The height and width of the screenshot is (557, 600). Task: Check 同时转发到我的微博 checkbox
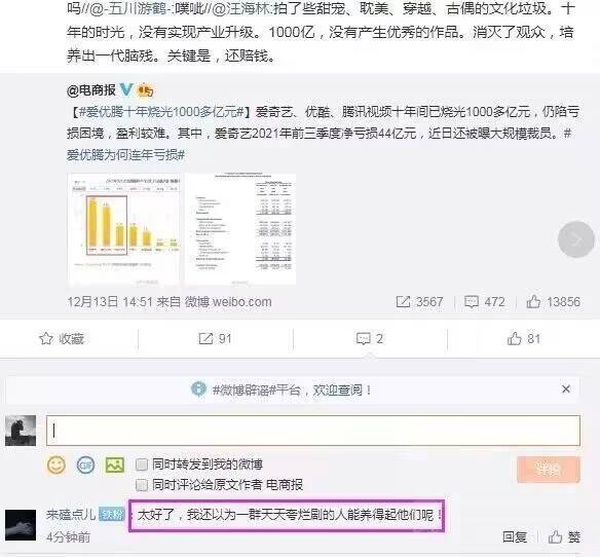[x=142, y=465]
